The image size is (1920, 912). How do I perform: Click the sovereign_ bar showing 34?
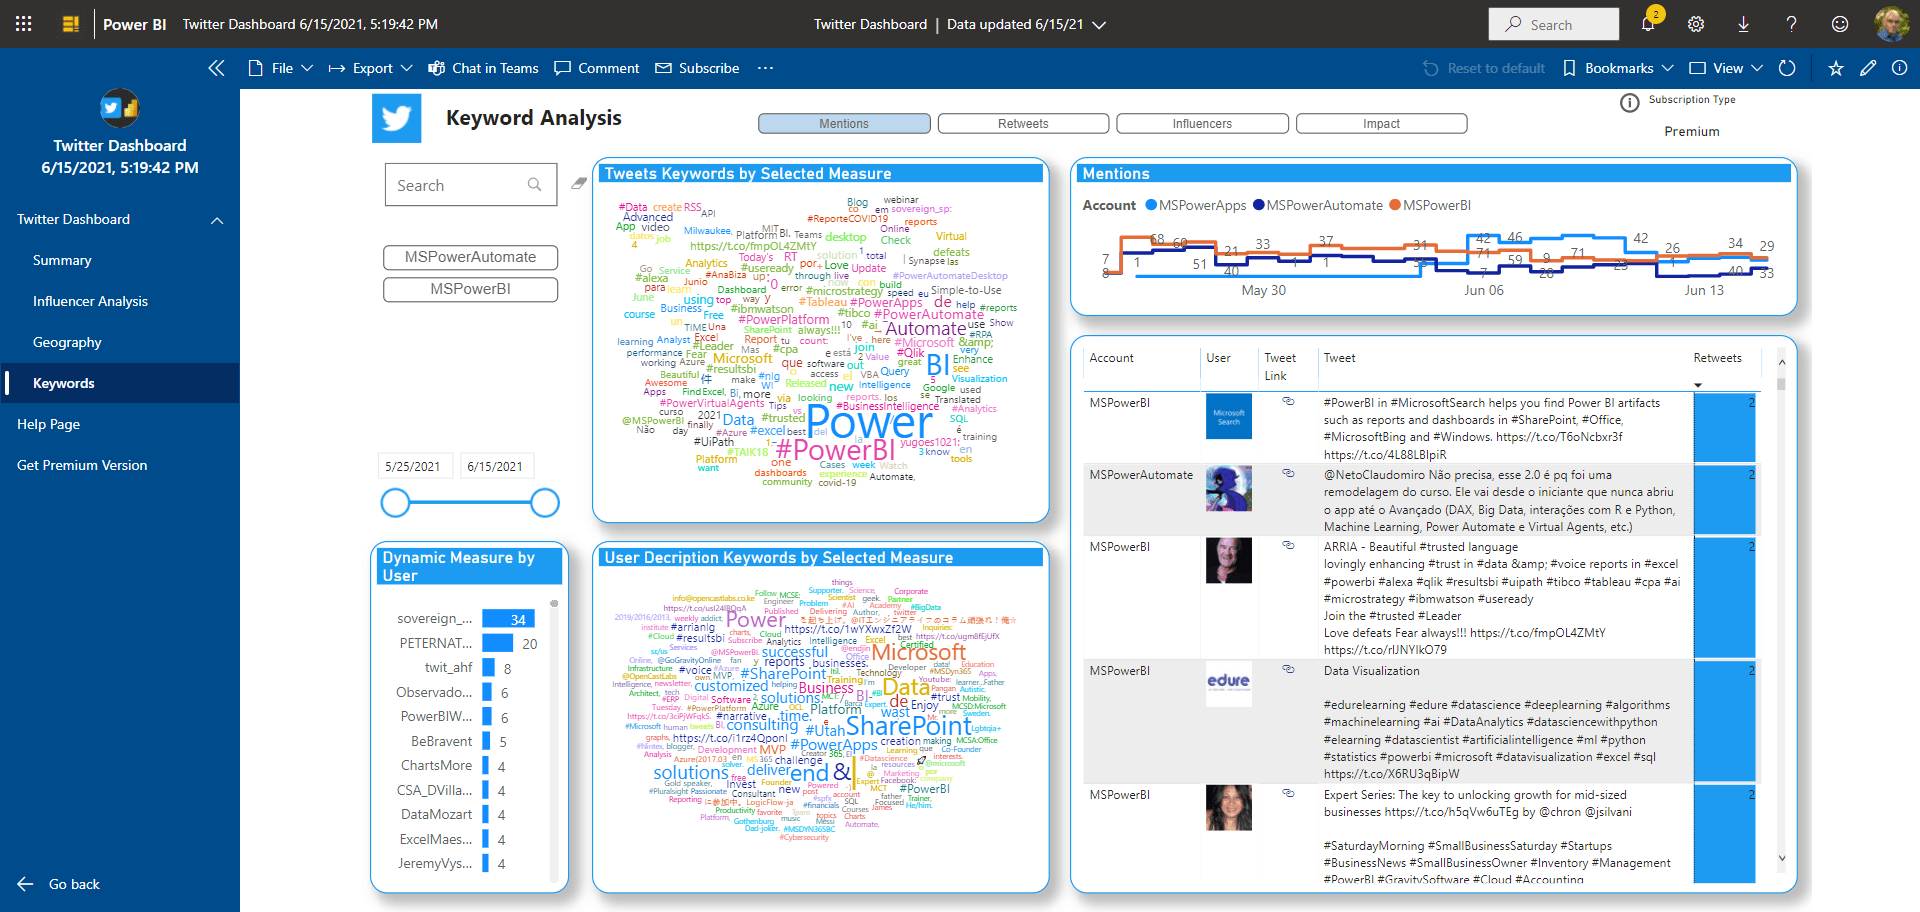(508, 619)
